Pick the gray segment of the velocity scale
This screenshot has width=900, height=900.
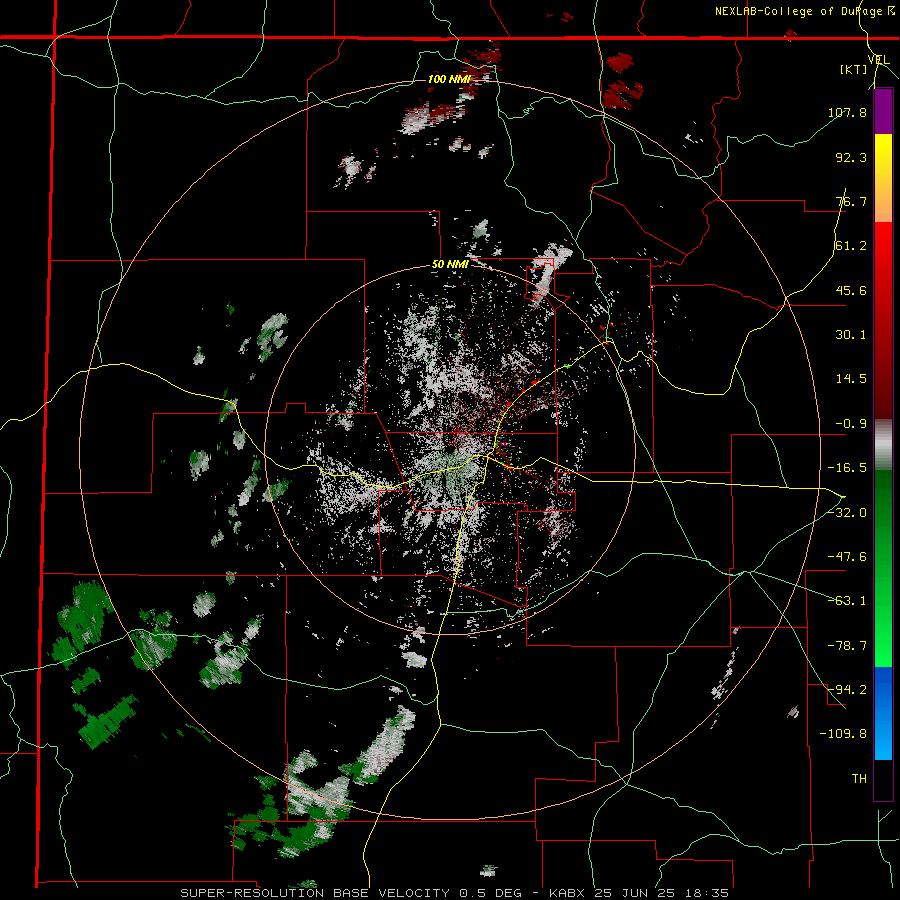point(883,445)
